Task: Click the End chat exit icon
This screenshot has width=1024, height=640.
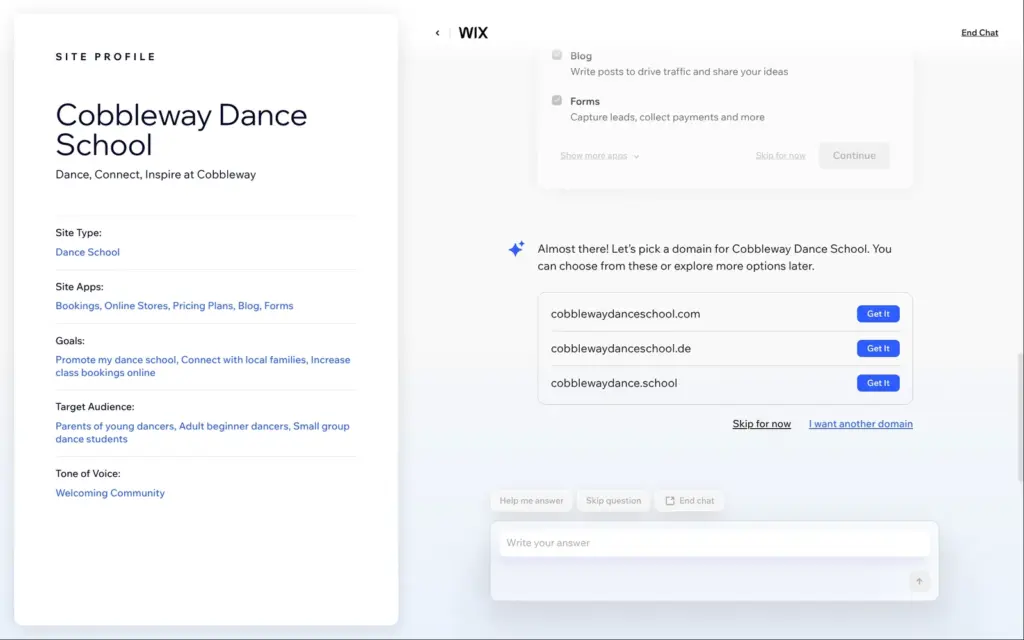Action: [x=669, y=501]
